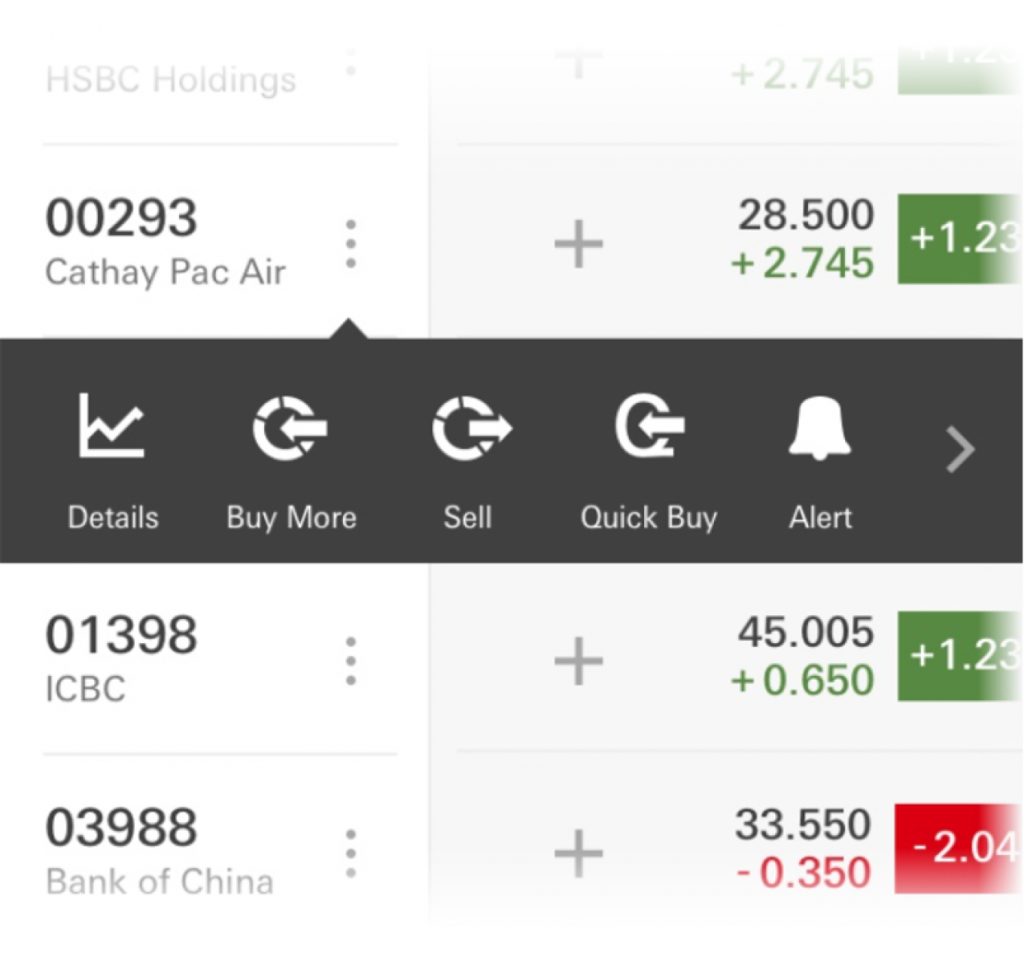Show more actions with right chevron
The width and height of the screenshot is (1024, 961).
coord(960,450)
